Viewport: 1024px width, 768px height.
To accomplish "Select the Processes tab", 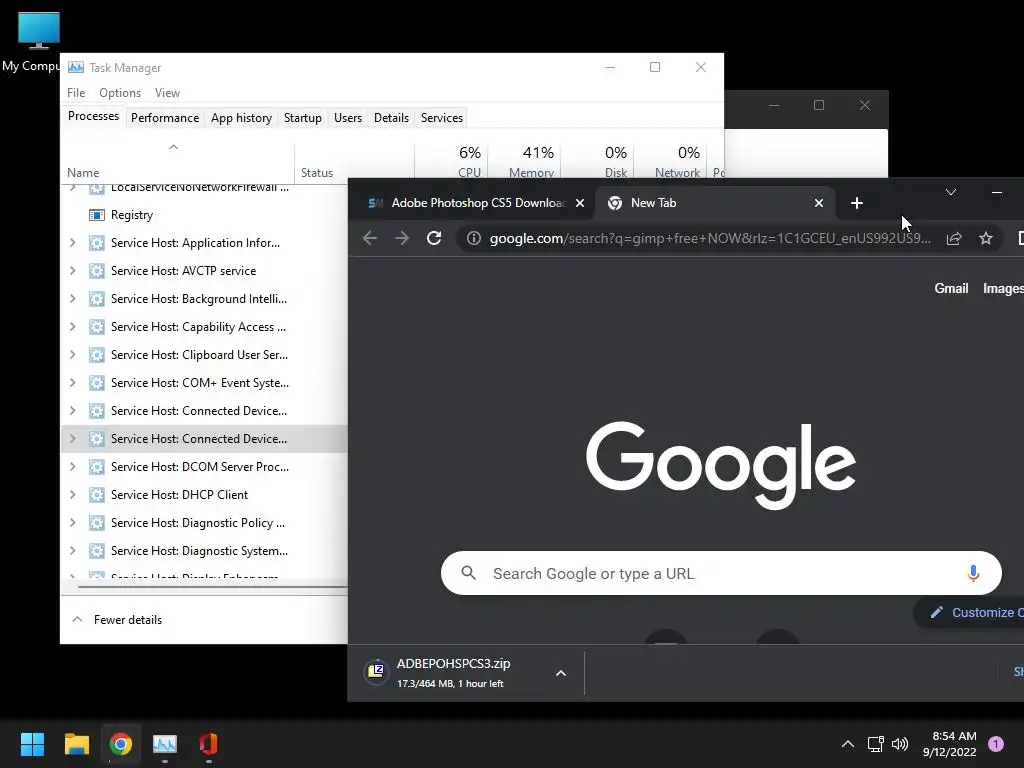I will [93, 116].
